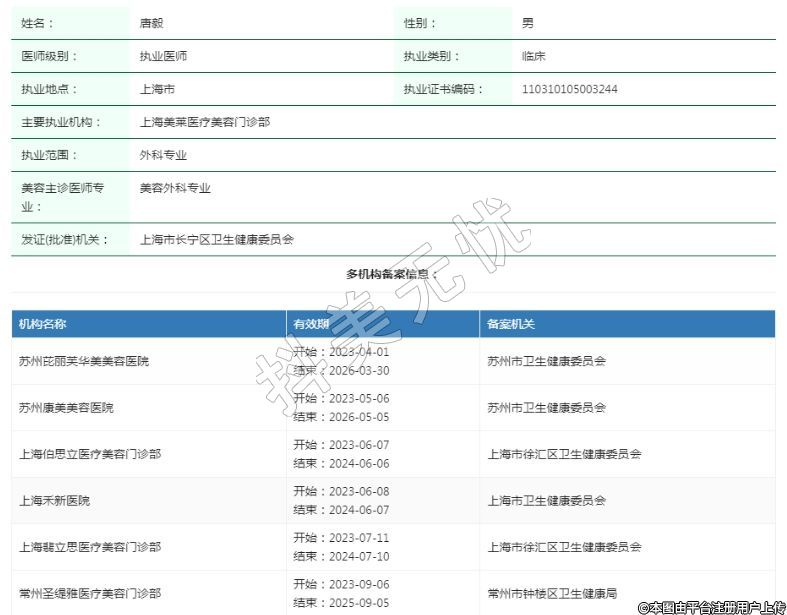
Task: Select the 苏州芘丽芙华美美容医院 row entry
Action: tap(84, 361)
